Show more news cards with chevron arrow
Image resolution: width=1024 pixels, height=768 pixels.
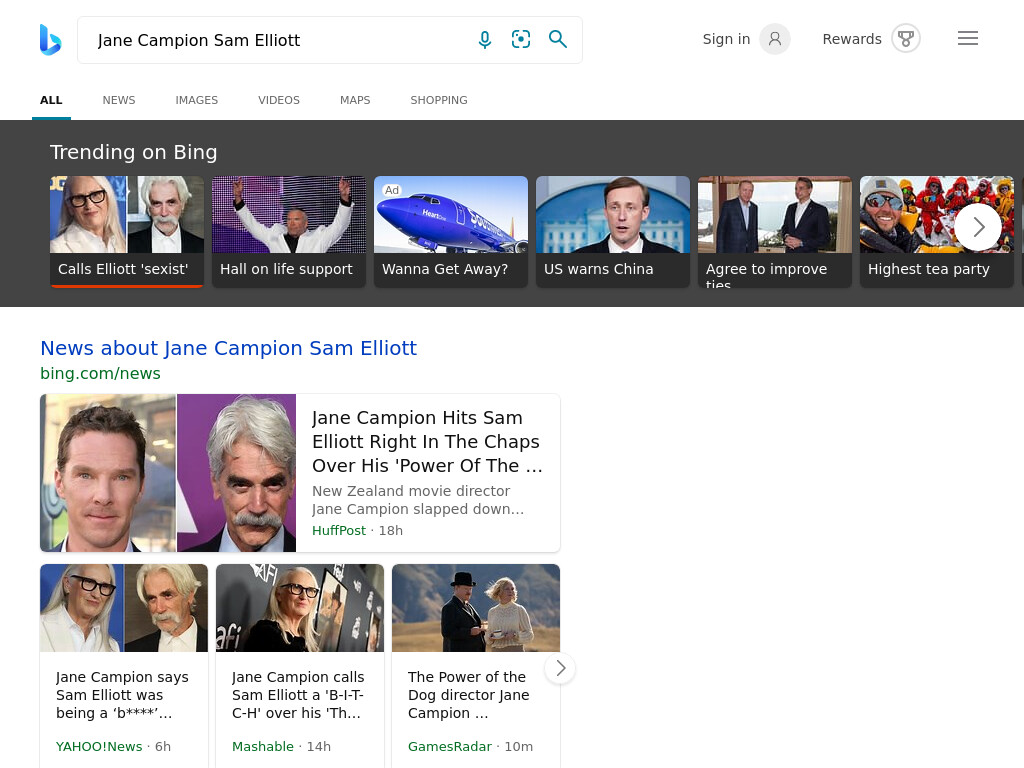[560, 668]
